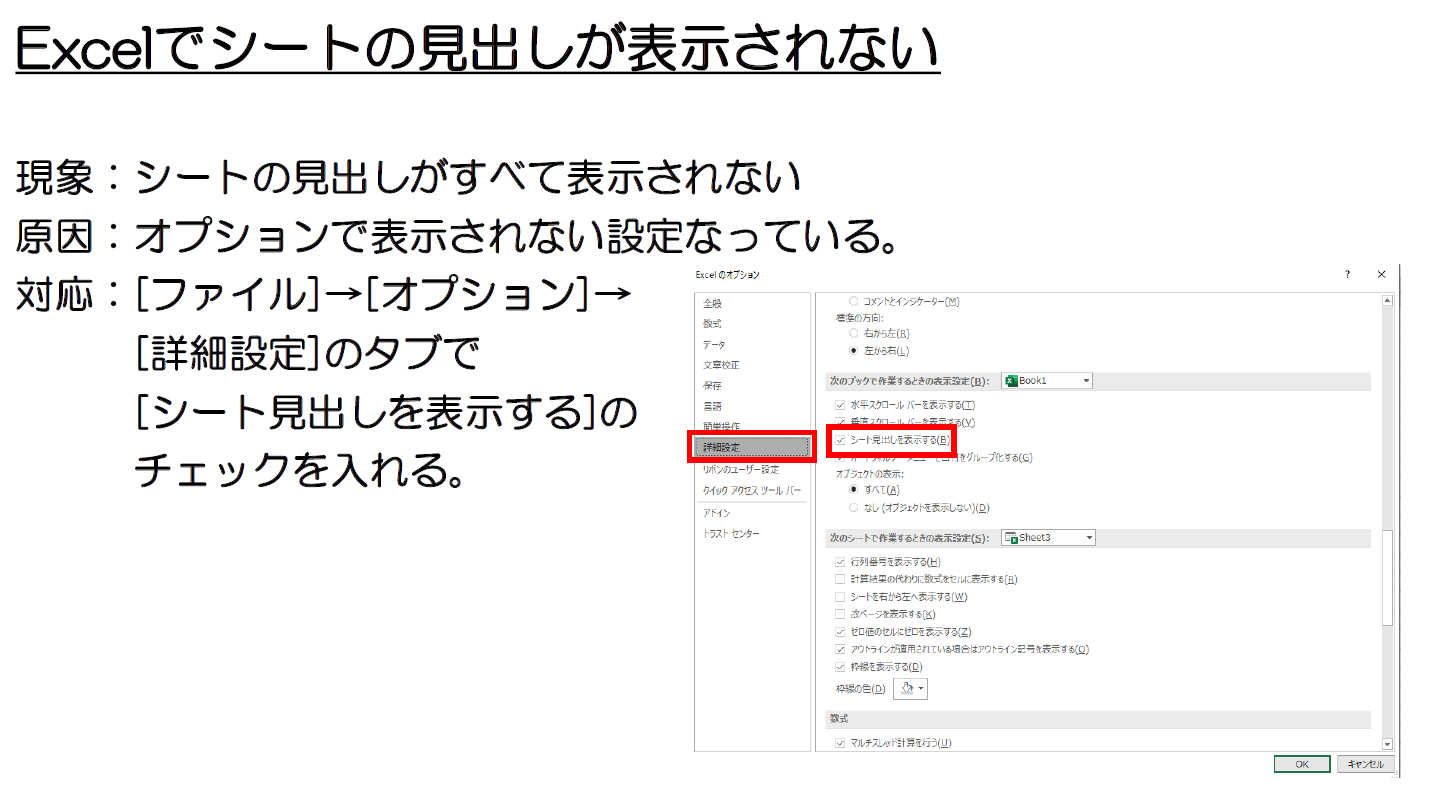Click the オブジェクトの表示 label
This screenshot has height=786, width=1434.
point(870,473)
